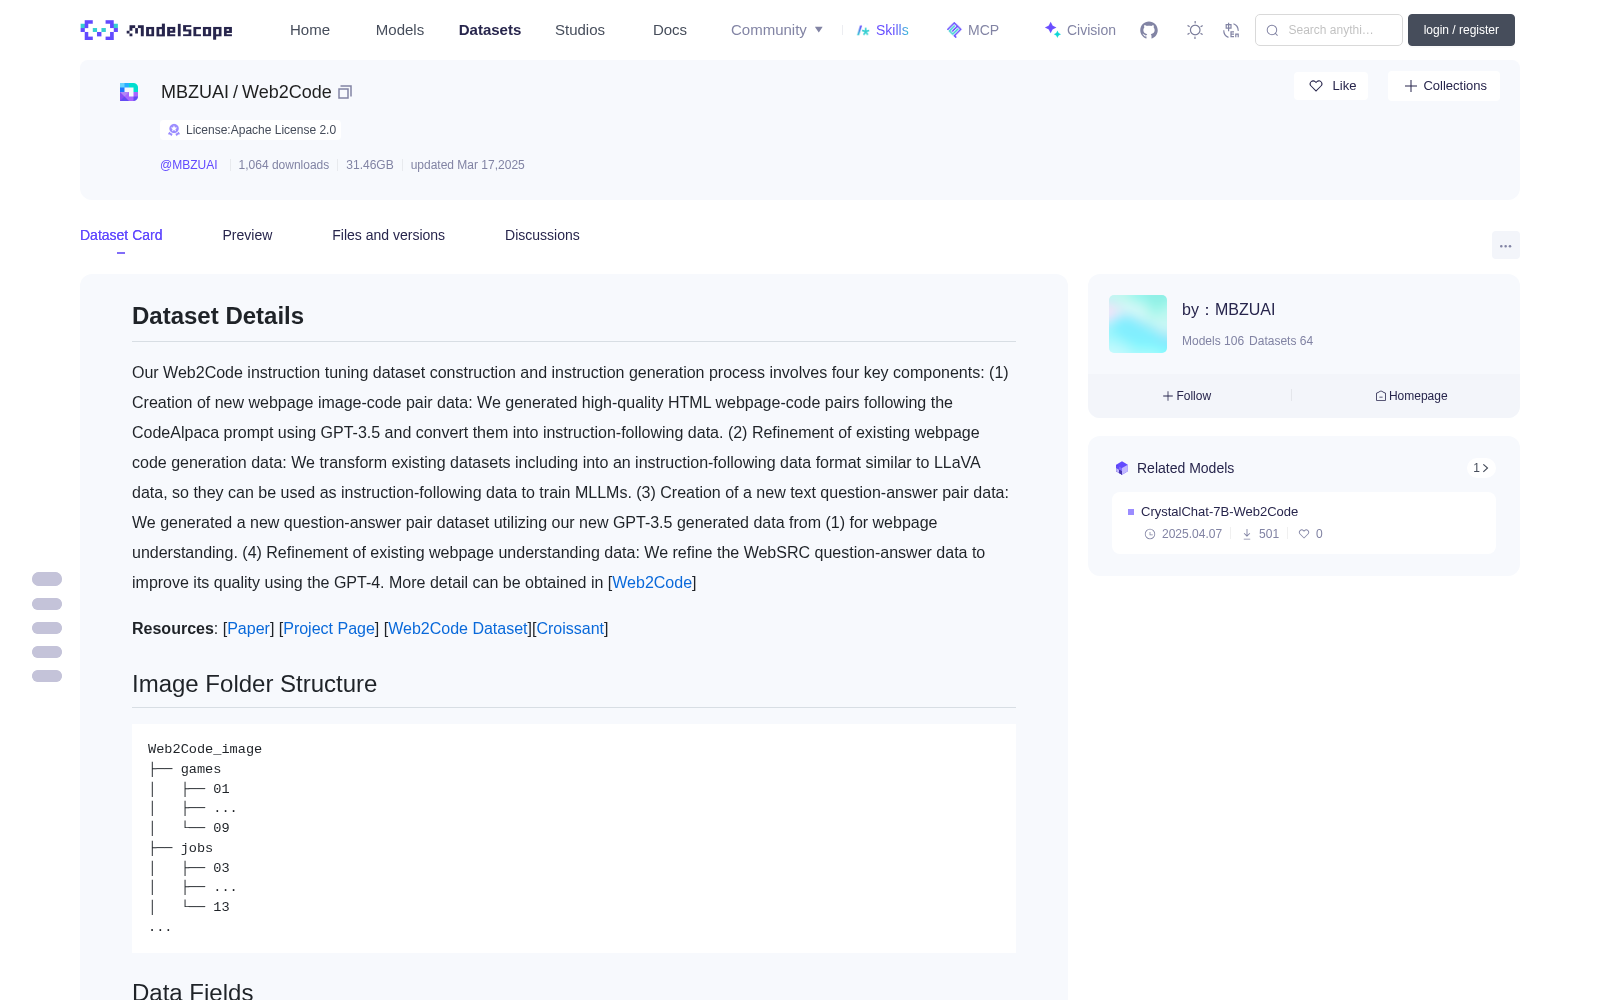Screen dimensions: 1600x1000
Task: Click the 'jobs' folder line in tree
Action: coord(197,848)
